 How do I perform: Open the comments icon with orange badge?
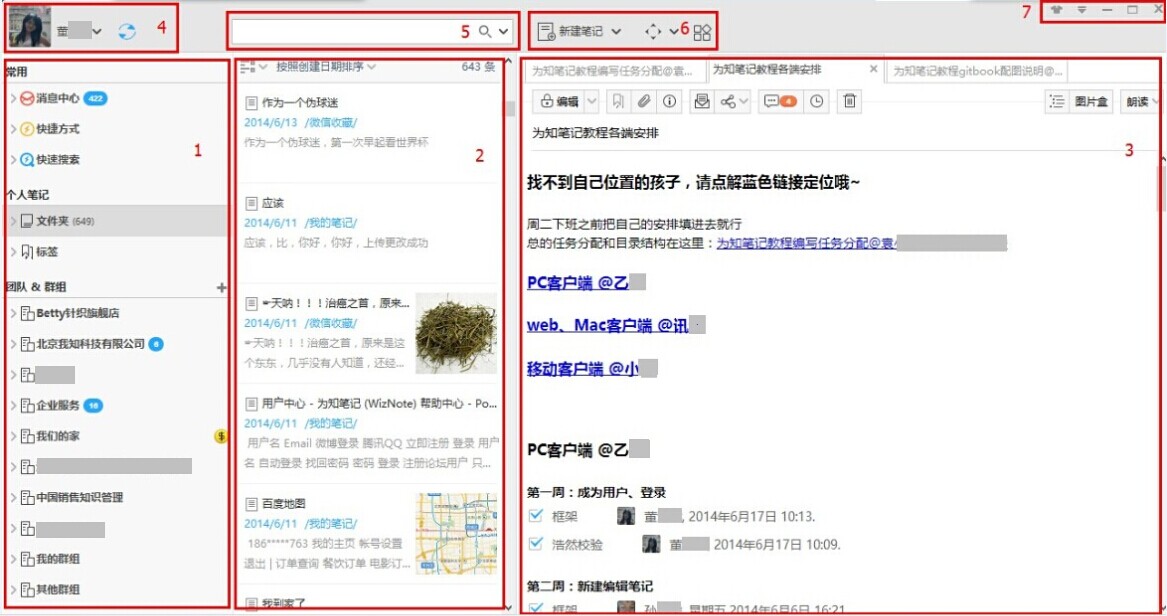[780, 101]
